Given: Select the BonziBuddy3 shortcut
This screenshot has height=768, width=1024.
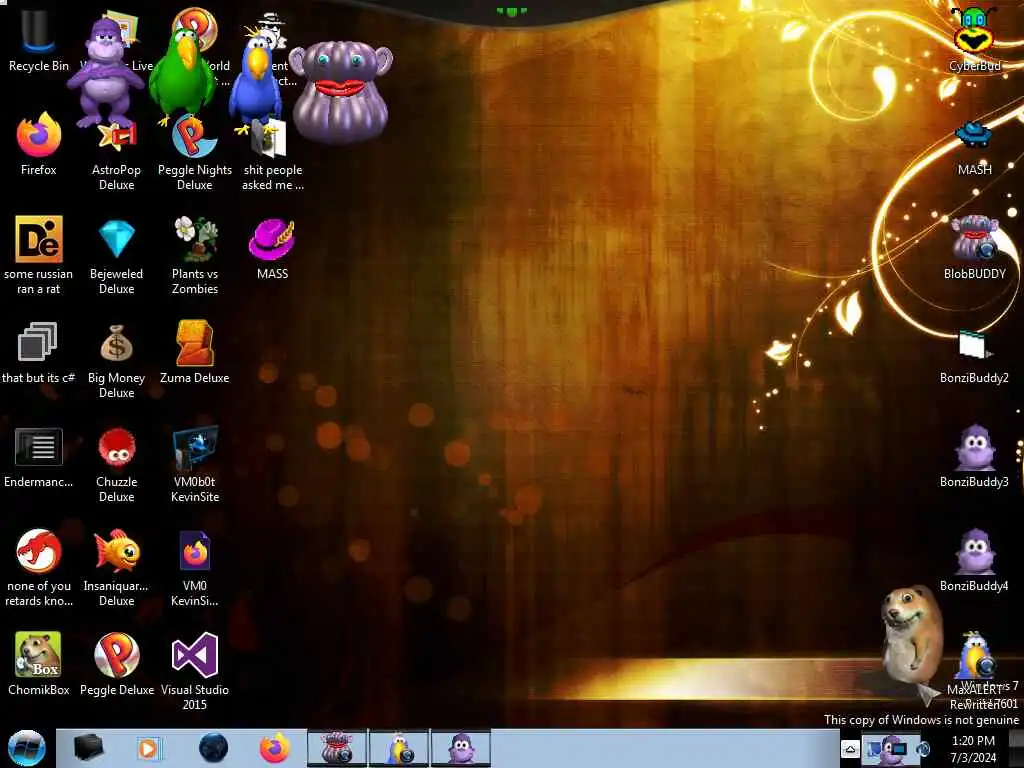Looking at the screenshot, I should point(974,456).
